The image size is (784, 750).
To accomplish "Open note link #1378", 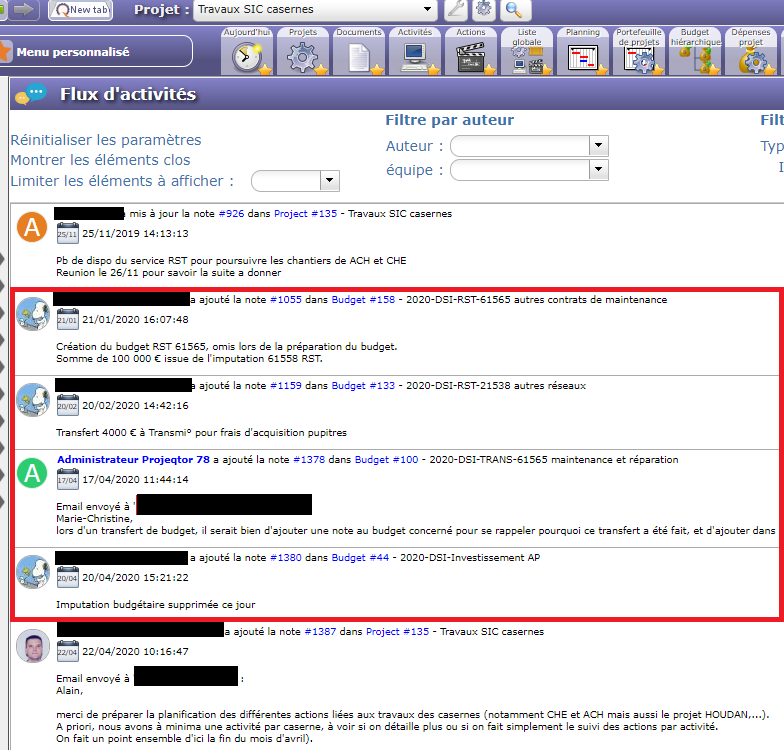I will click(309, 460).
